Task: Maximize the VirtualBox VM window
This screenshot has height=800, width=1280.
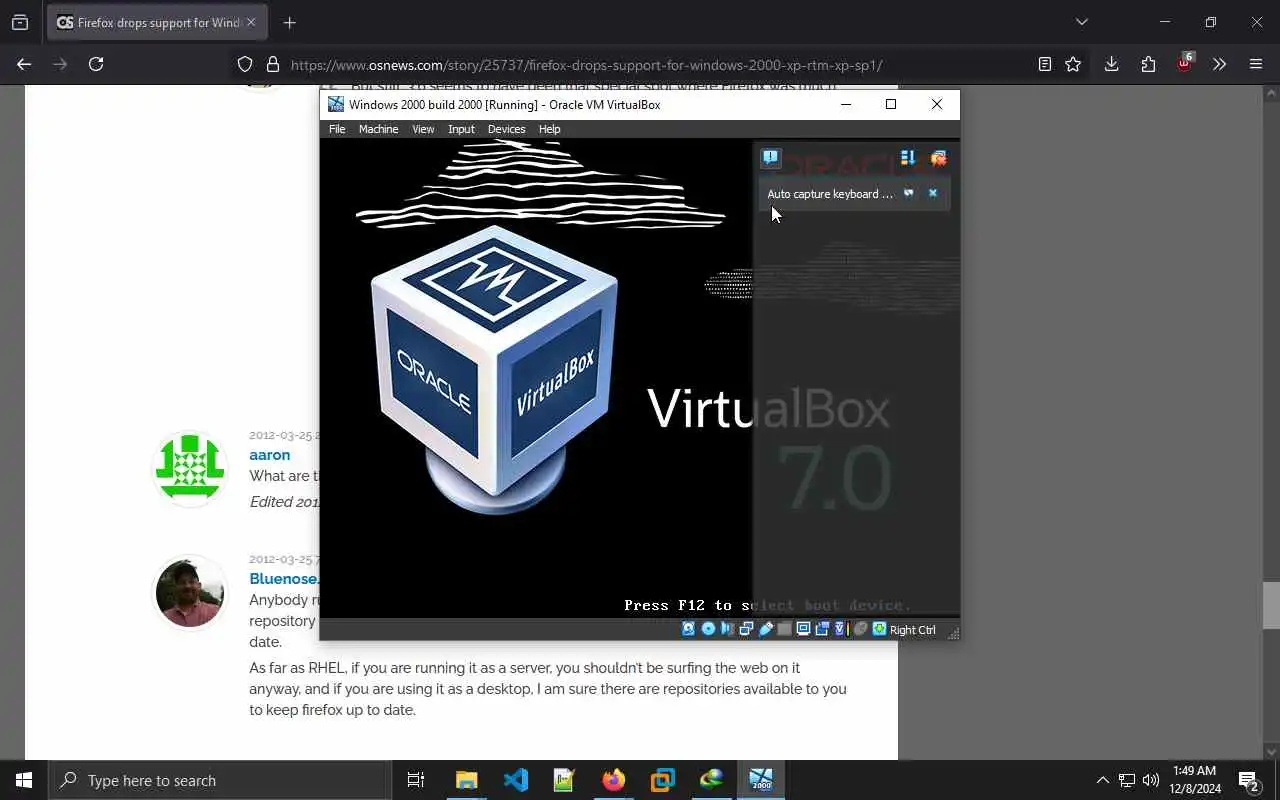Action: click(x=891, y=104)
